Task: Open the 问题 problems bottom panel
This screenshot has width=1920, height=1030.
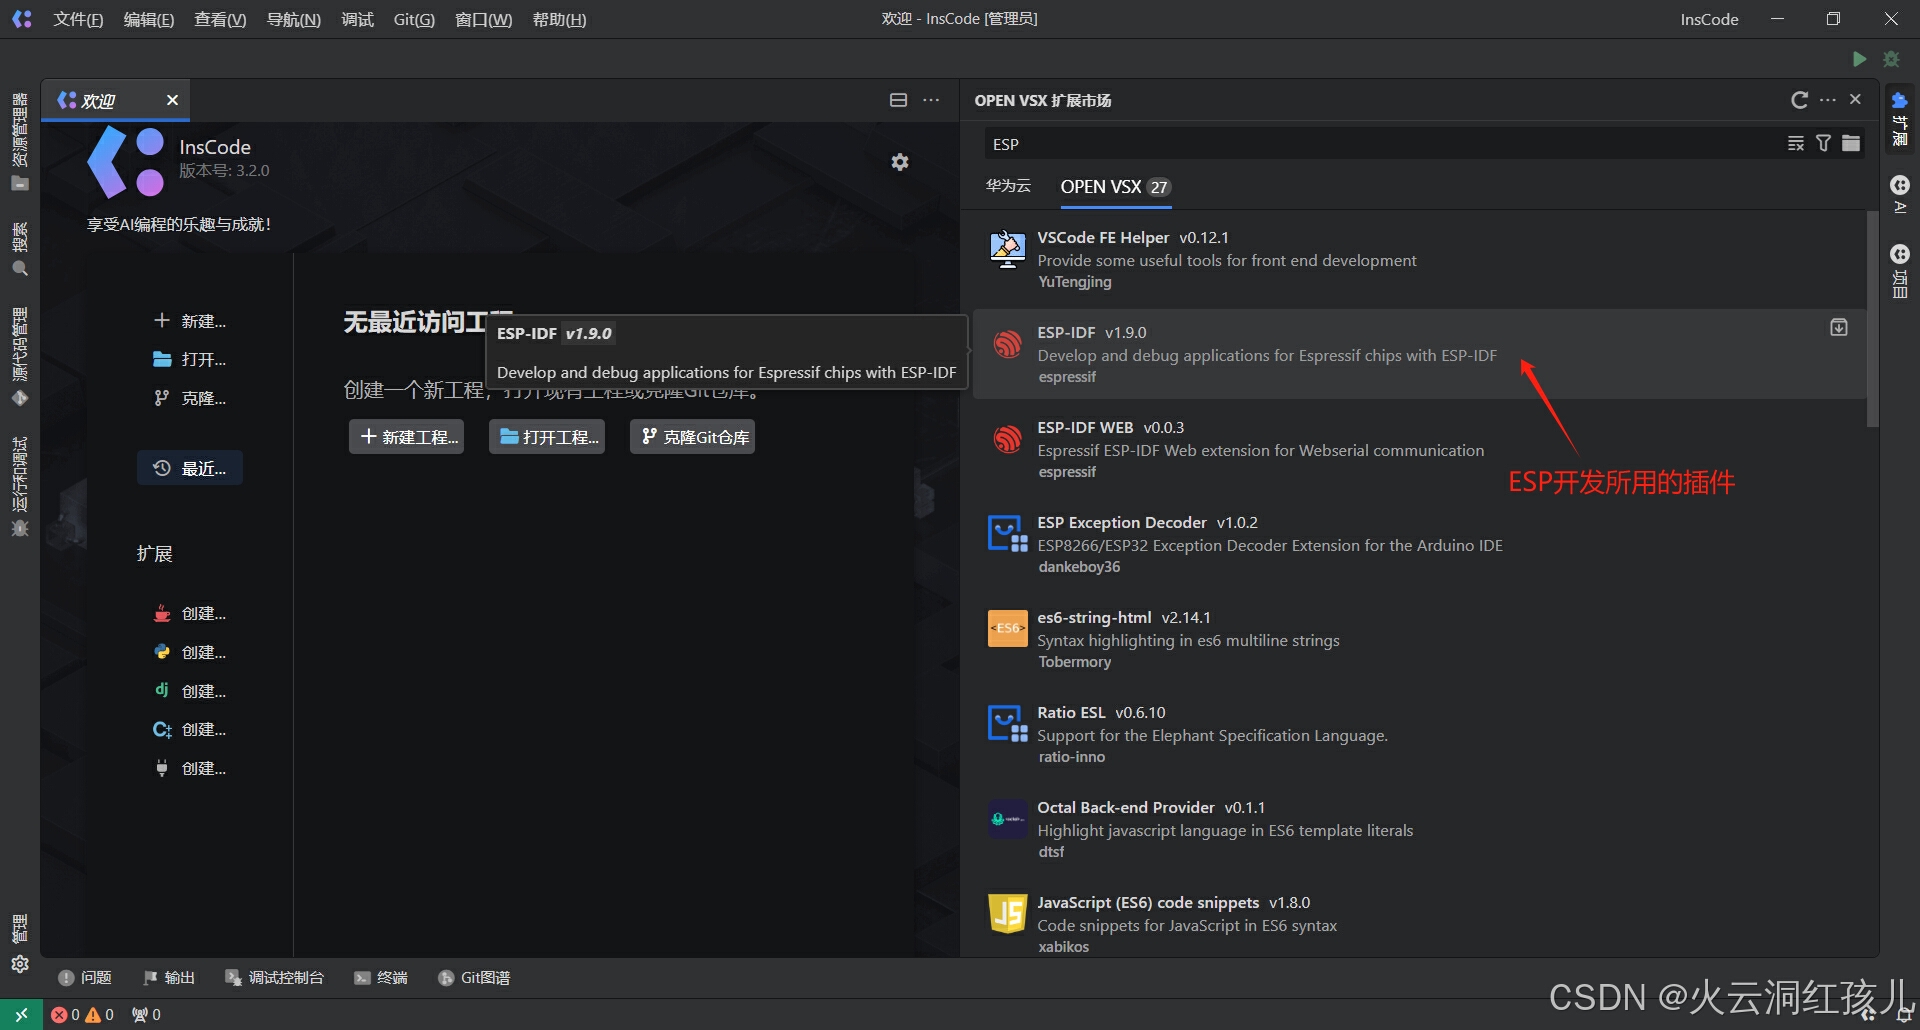Action: pyautogui.click(x=85, y=978)
